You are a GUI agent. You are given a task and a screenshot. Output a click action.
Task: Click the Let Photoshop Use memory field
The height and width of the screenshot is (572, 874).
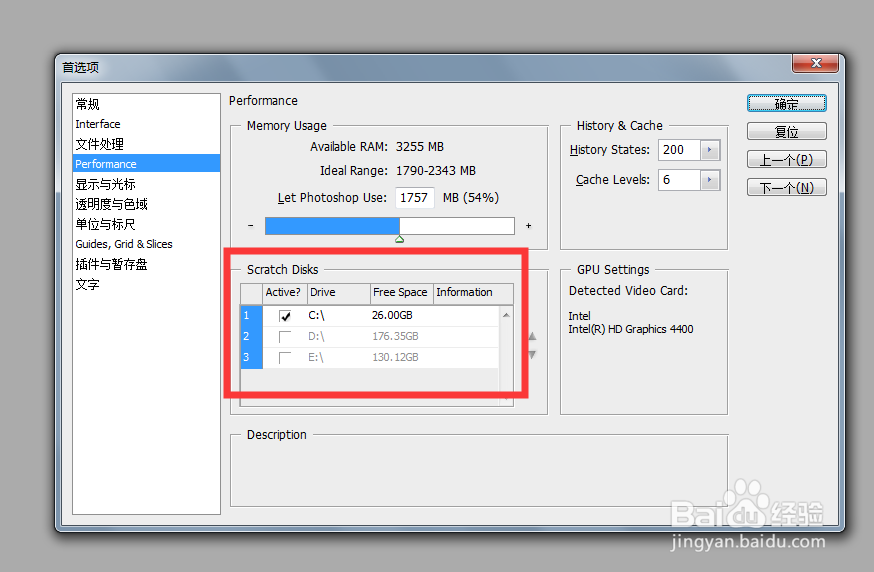click(x=414, y=197)
